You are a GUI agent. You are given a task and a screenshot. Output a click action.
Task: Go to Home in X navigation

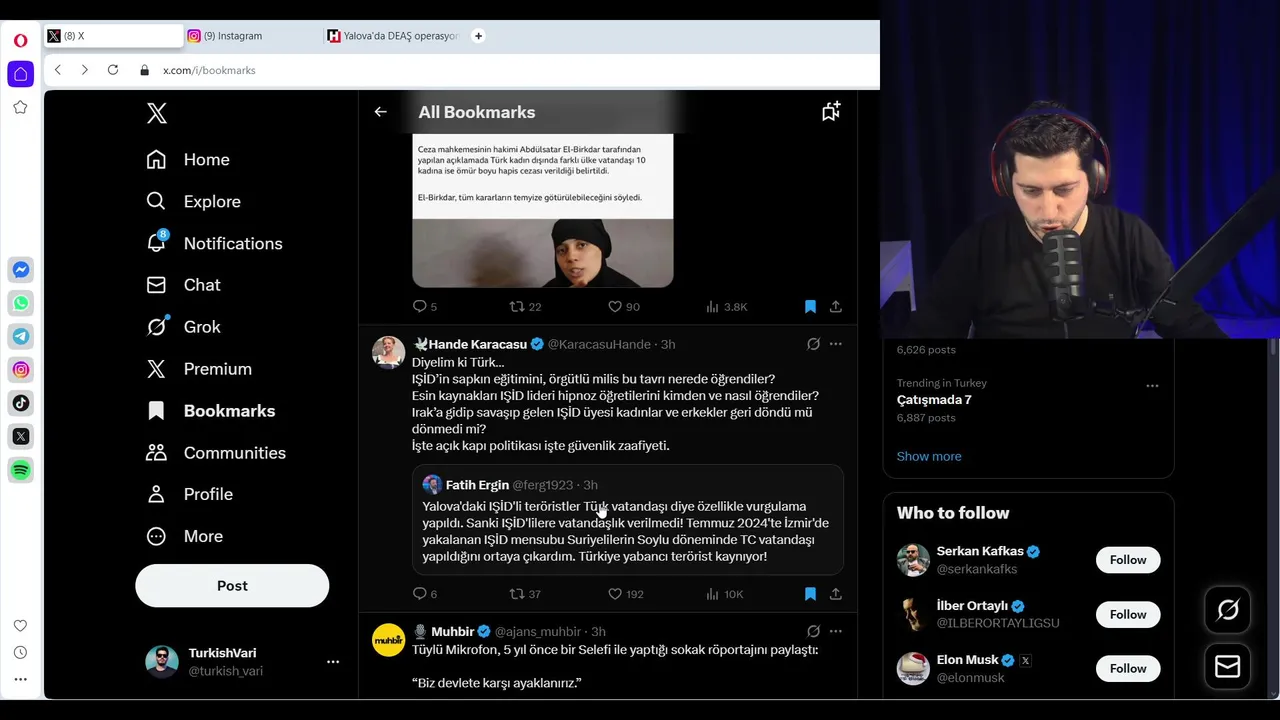click(188, 160)
